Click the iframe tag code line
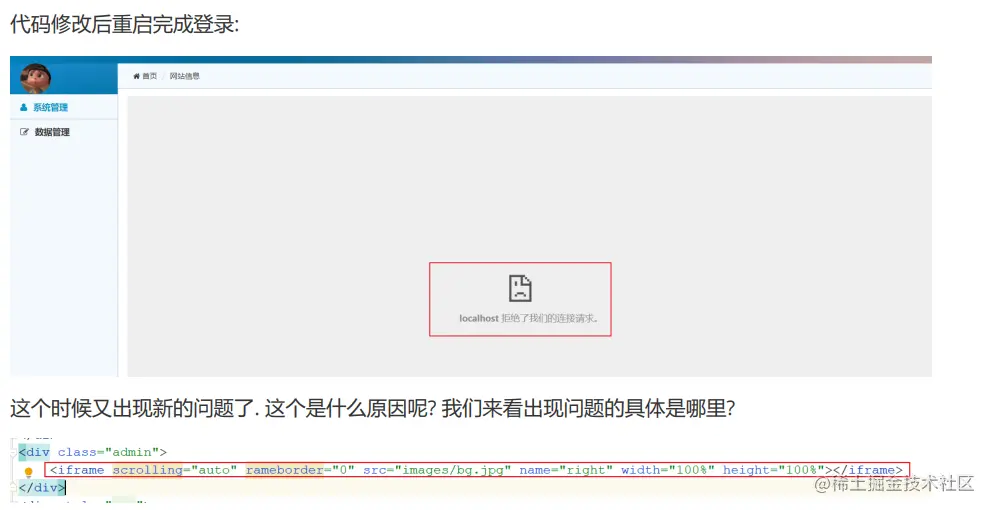 (x=477, y=470)
